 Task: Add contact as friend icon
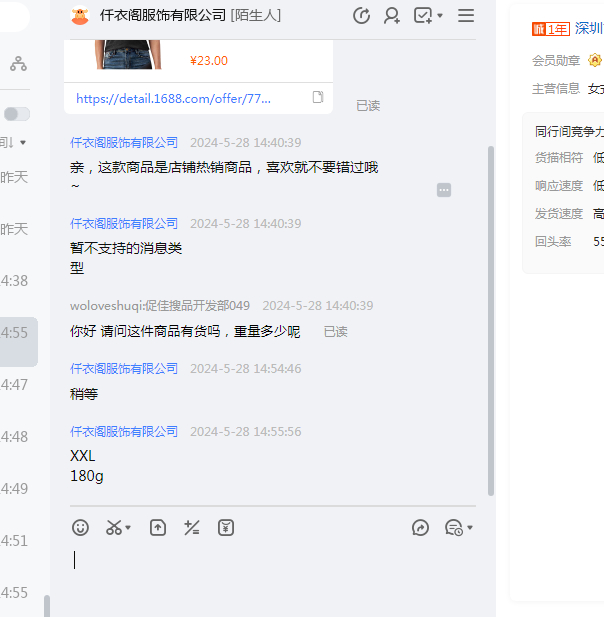392,16
